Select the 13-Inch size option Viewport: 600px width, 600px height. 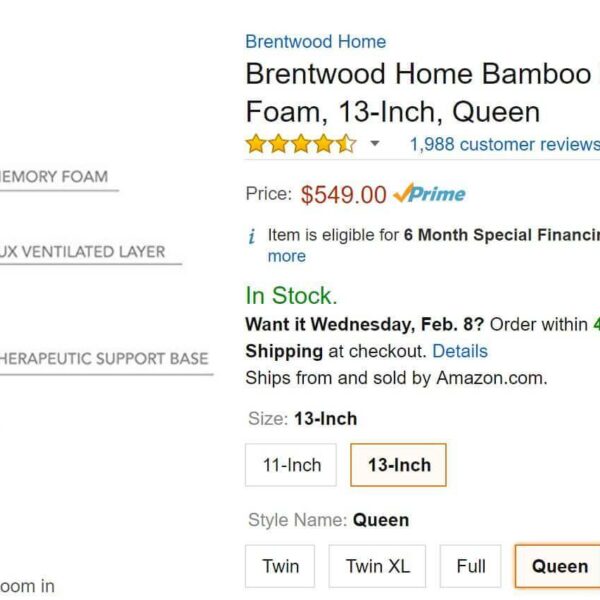pos(398,465)
